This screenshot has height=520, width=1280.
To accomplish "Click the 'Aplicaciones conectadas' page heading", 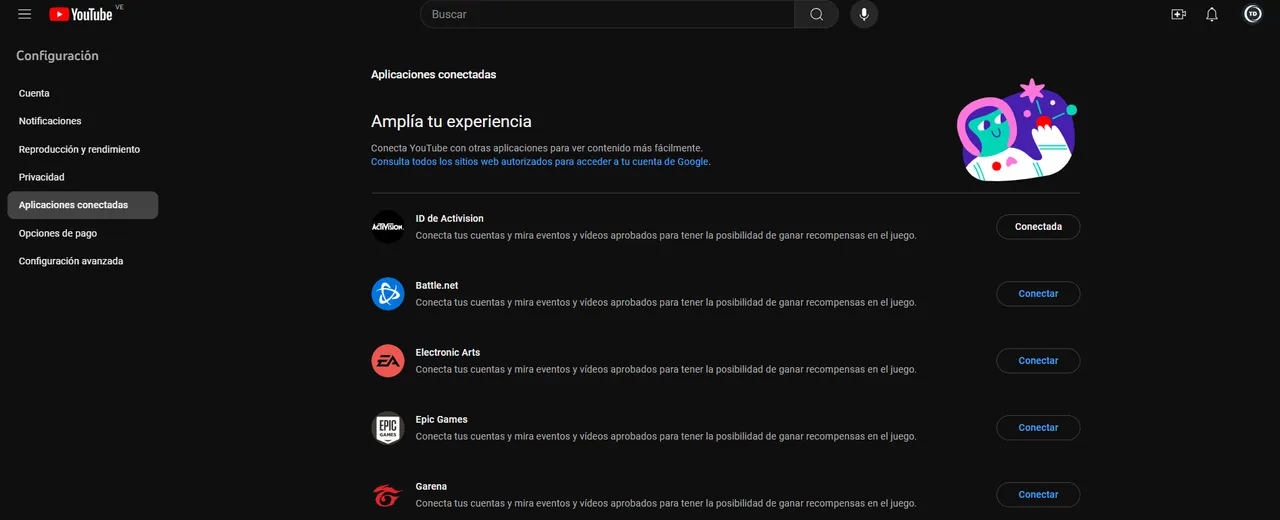I will (x=433, y=74).
